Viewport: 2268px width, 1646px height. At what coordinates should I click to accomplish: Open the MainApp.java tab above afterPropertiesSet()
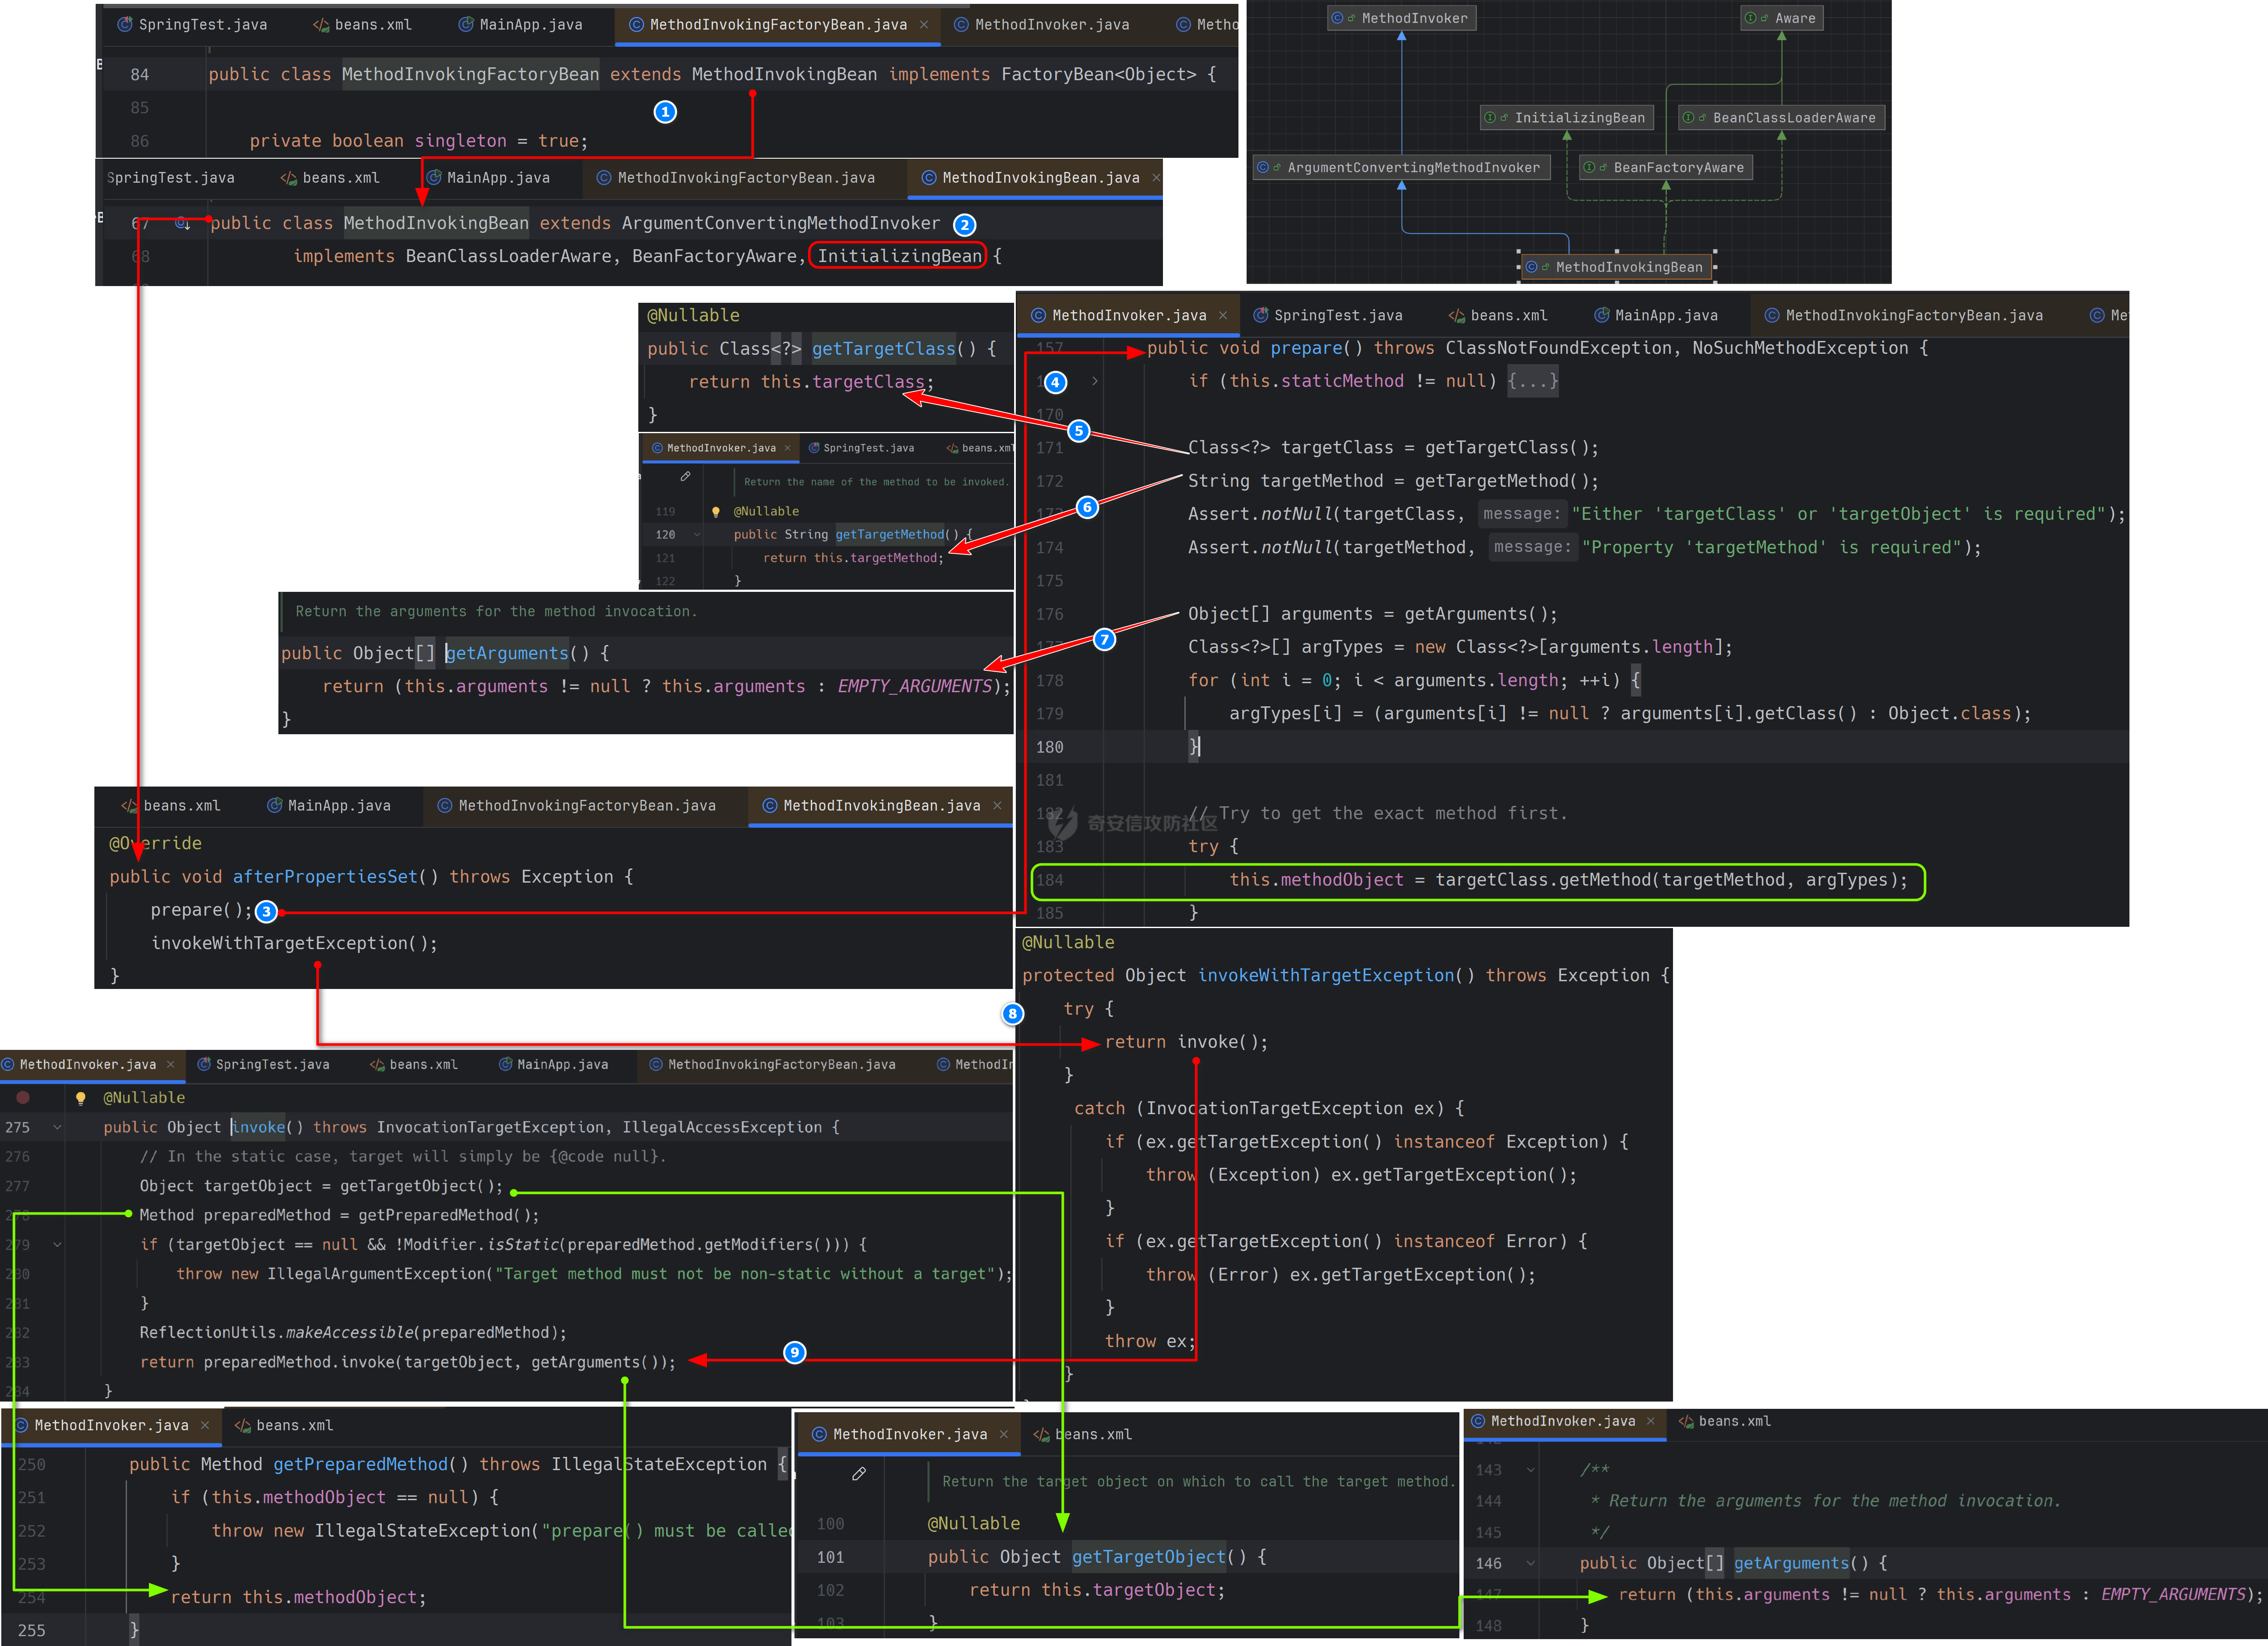coord(328,805)
